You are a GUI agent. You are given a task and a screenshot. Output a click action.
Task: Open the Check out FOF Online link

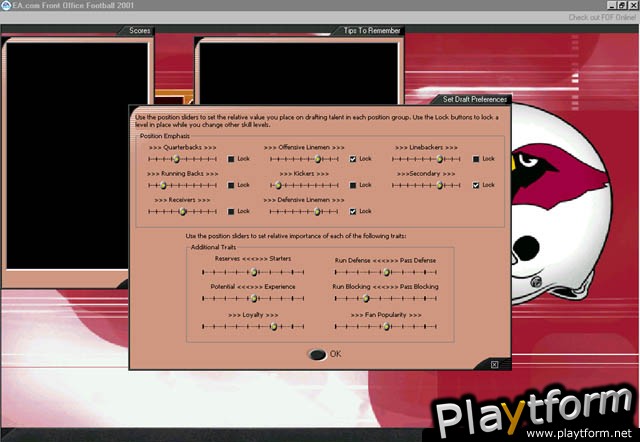(x=602, y=18)
